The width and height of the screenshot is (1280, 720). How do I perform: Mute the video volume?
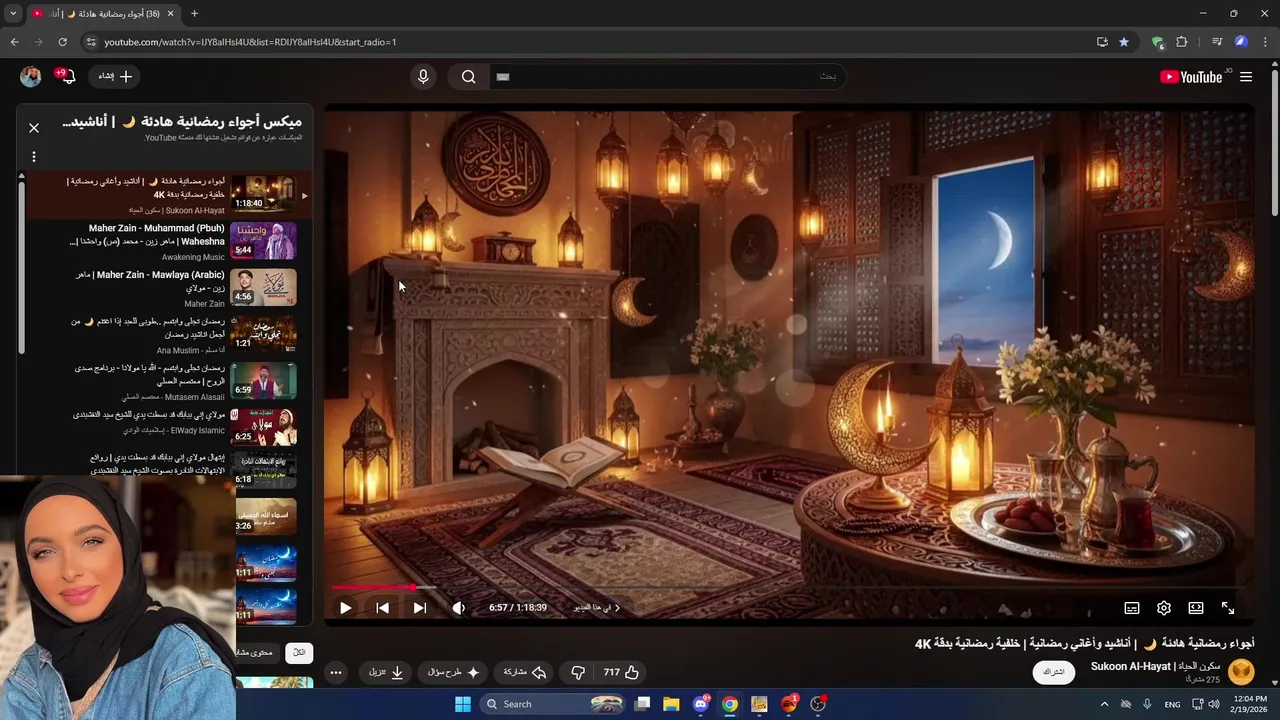tap(458, 608)
